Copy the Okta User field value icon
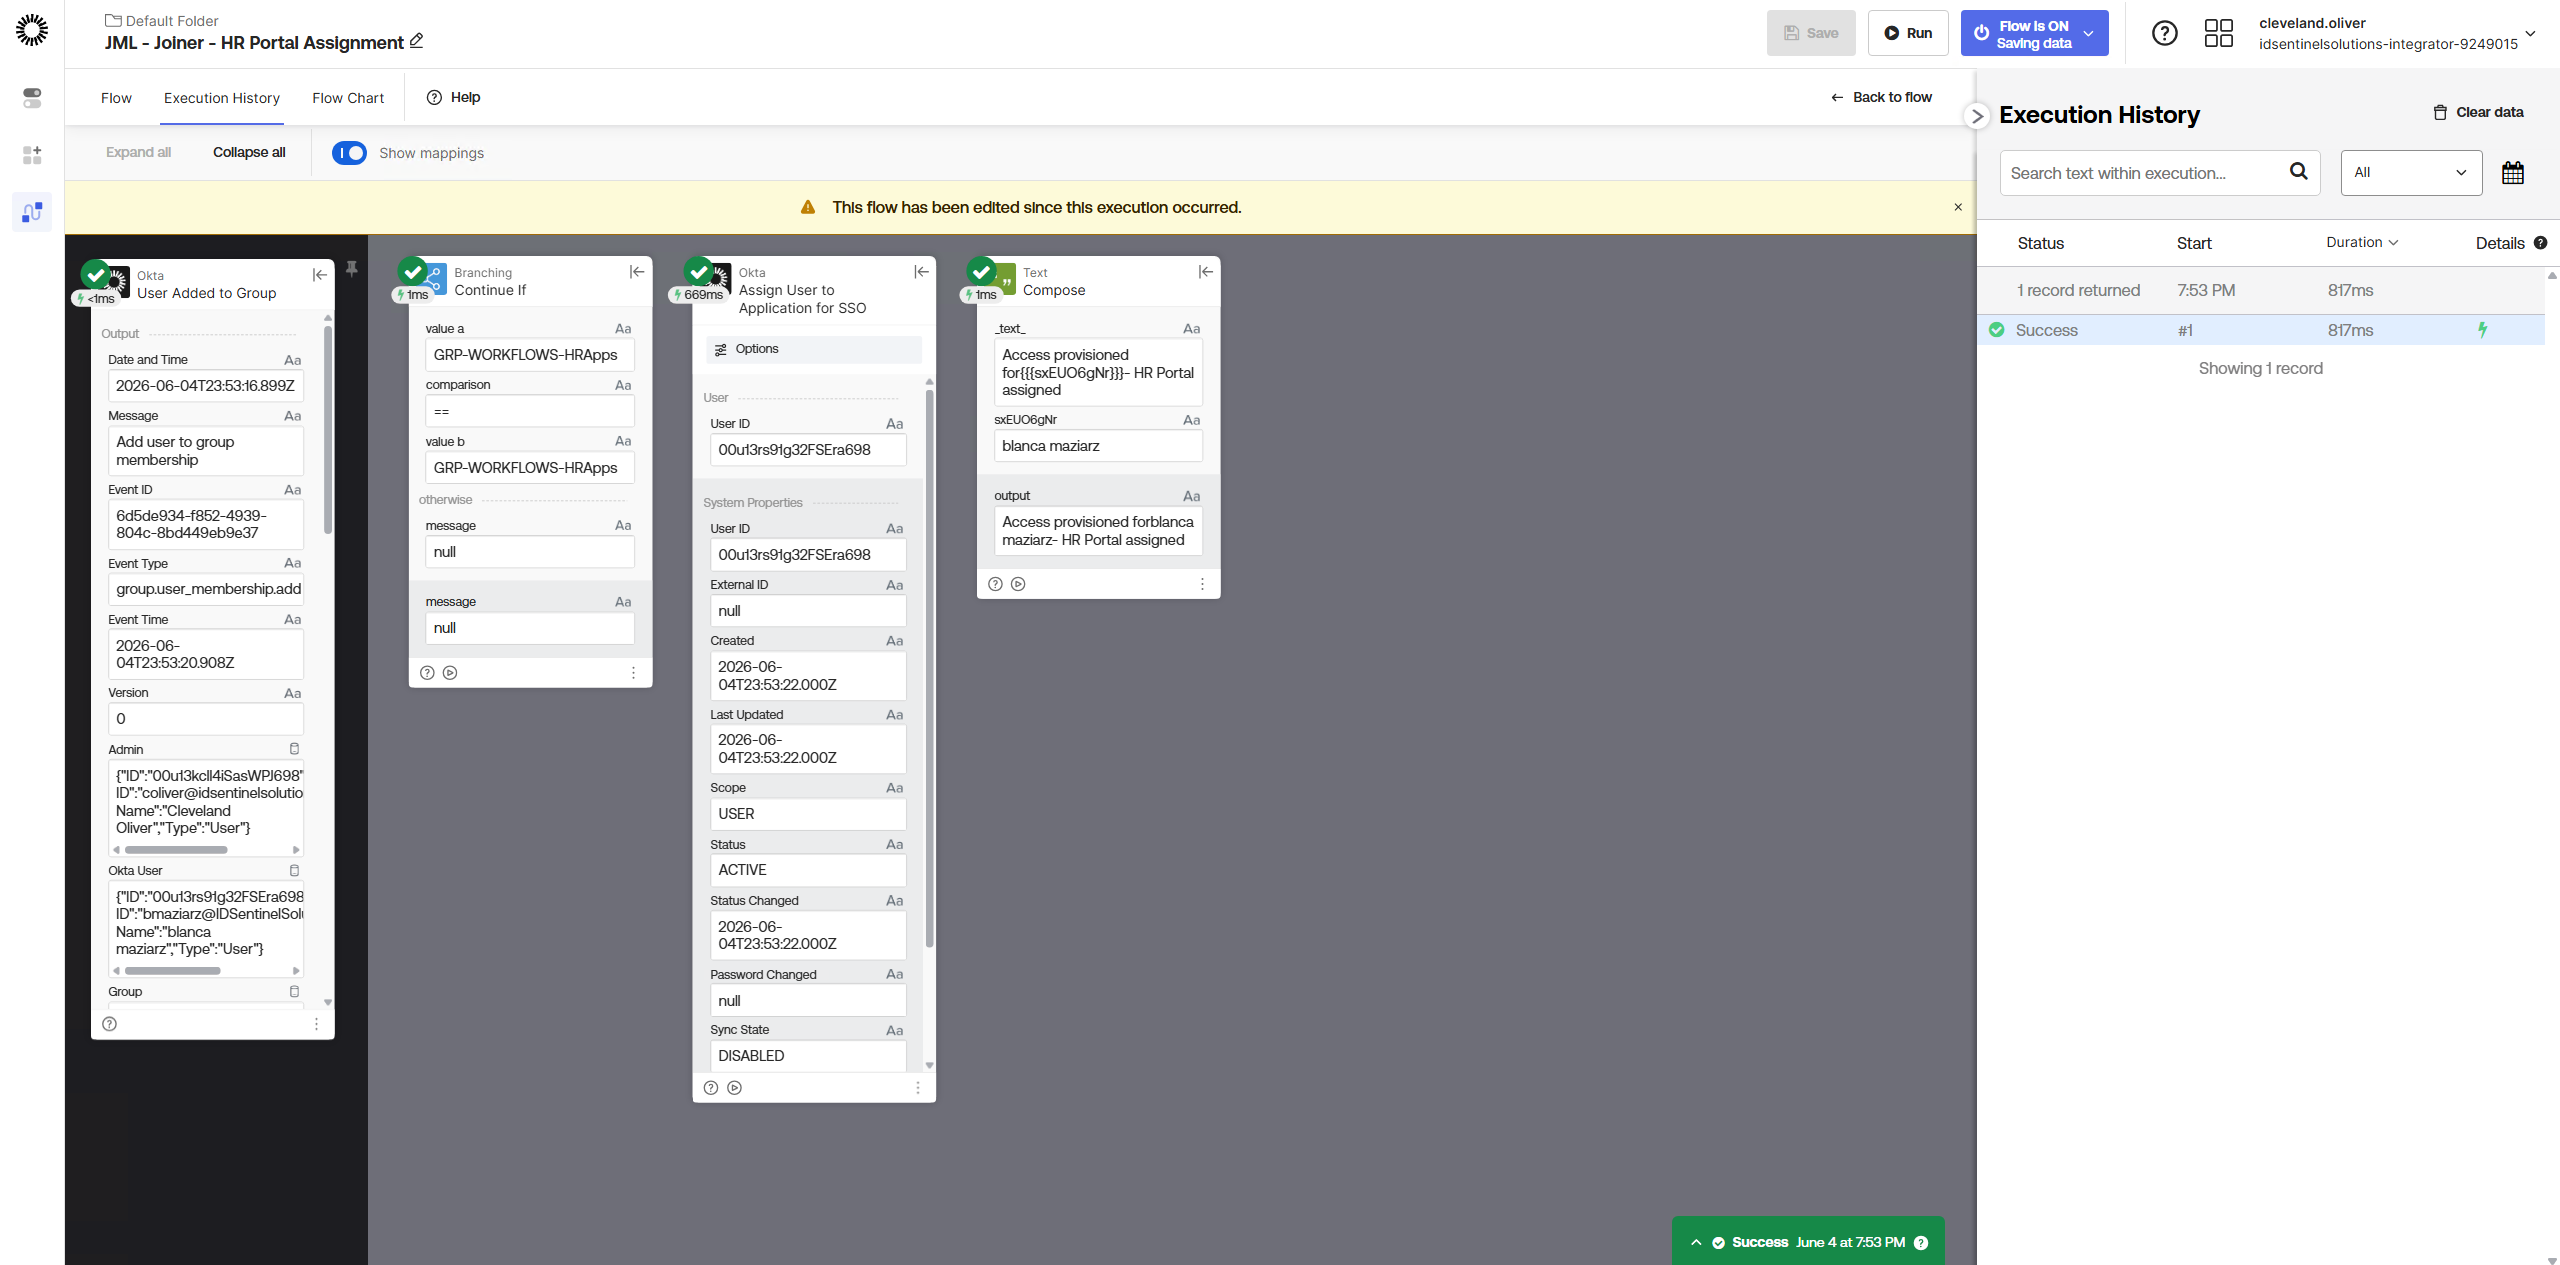 click(x=294, y=871)
